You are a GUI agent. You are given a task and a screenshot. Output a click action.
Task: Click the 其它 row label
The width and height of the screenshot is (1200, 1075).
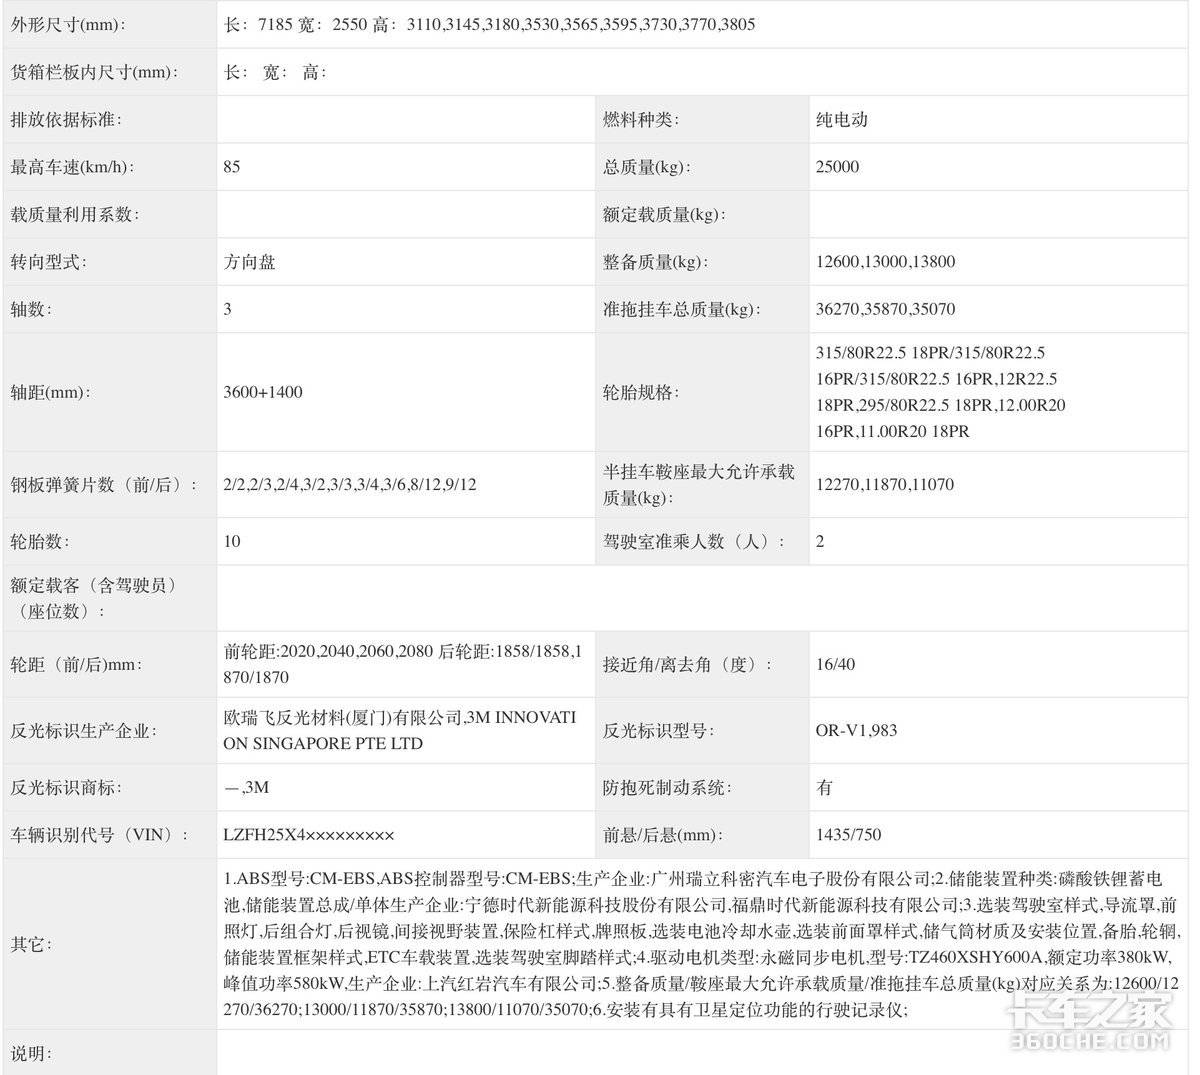[x=31, y=944]
